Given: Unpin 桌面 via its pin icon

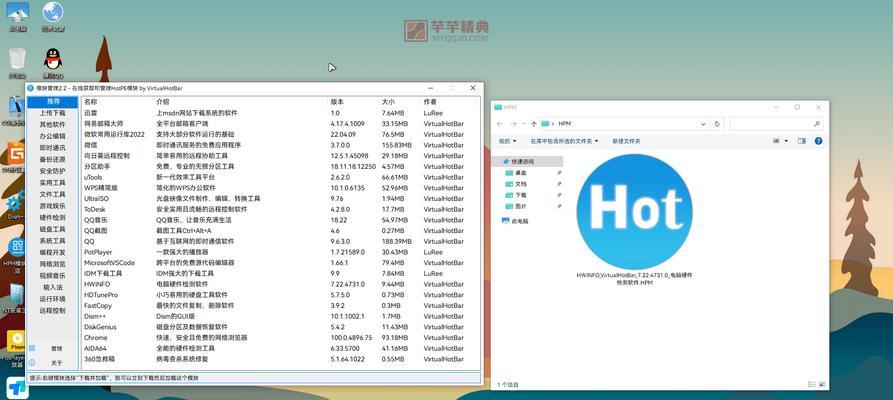Looking at the screenshot, I should click(559, 173).
